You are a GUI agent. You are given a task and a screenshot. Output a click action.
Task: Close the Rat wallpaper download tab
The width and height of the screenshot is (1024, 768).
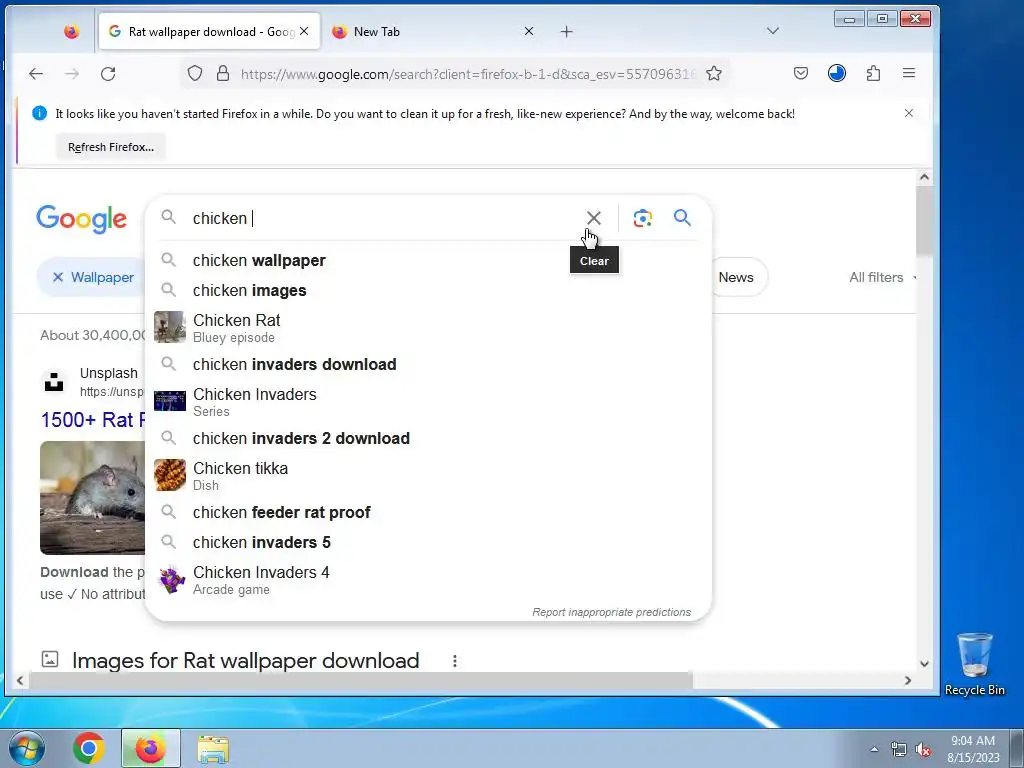point(304,31)
